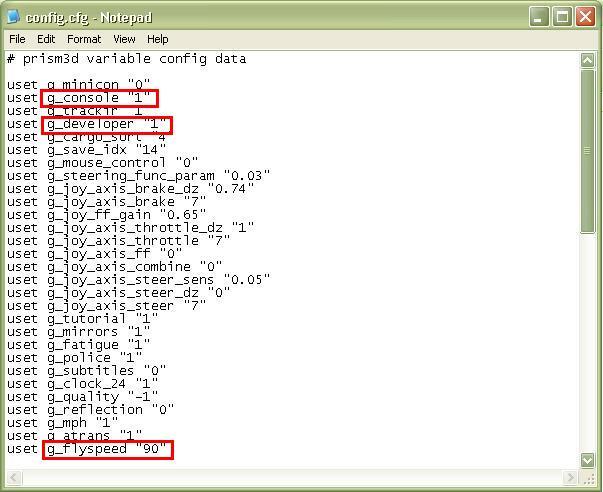The width and height of the screenshot is (603, 492).
Task: Click the g_steering_func_param "0.03" line
Action: tap(138, 176)
